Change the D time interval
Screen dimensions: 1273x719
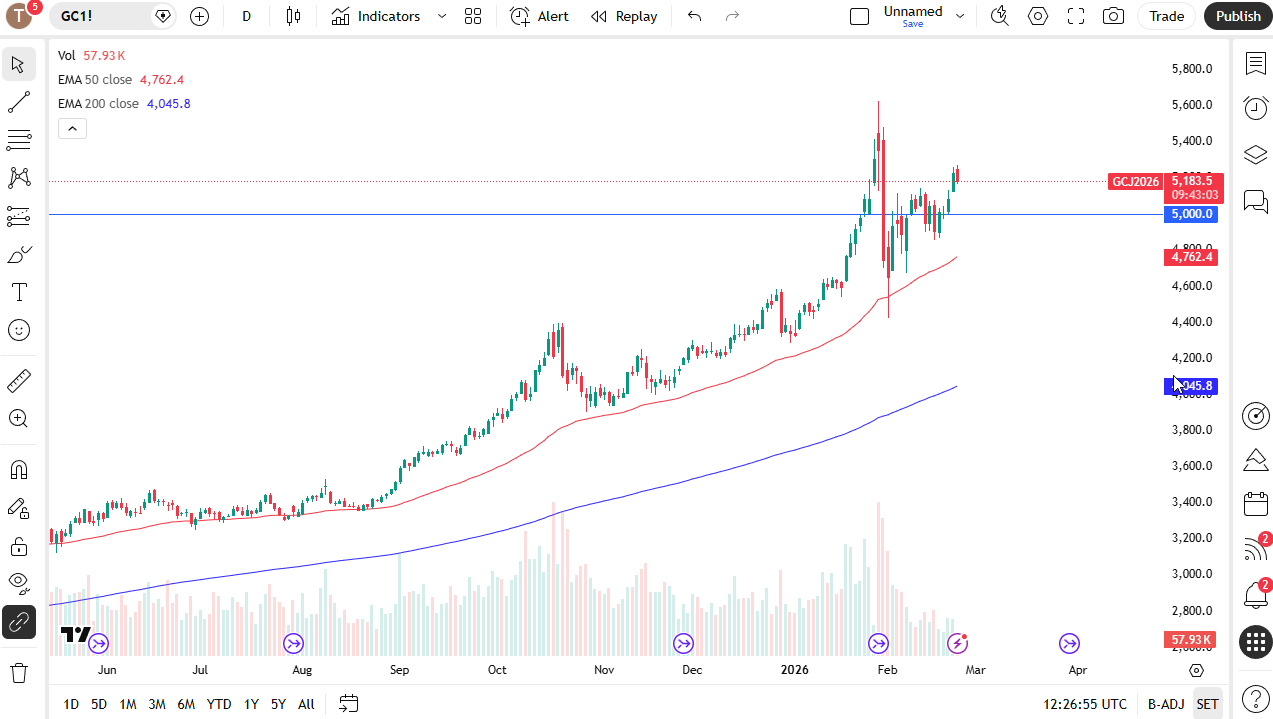pyautogui.click(x=246, y=16)
